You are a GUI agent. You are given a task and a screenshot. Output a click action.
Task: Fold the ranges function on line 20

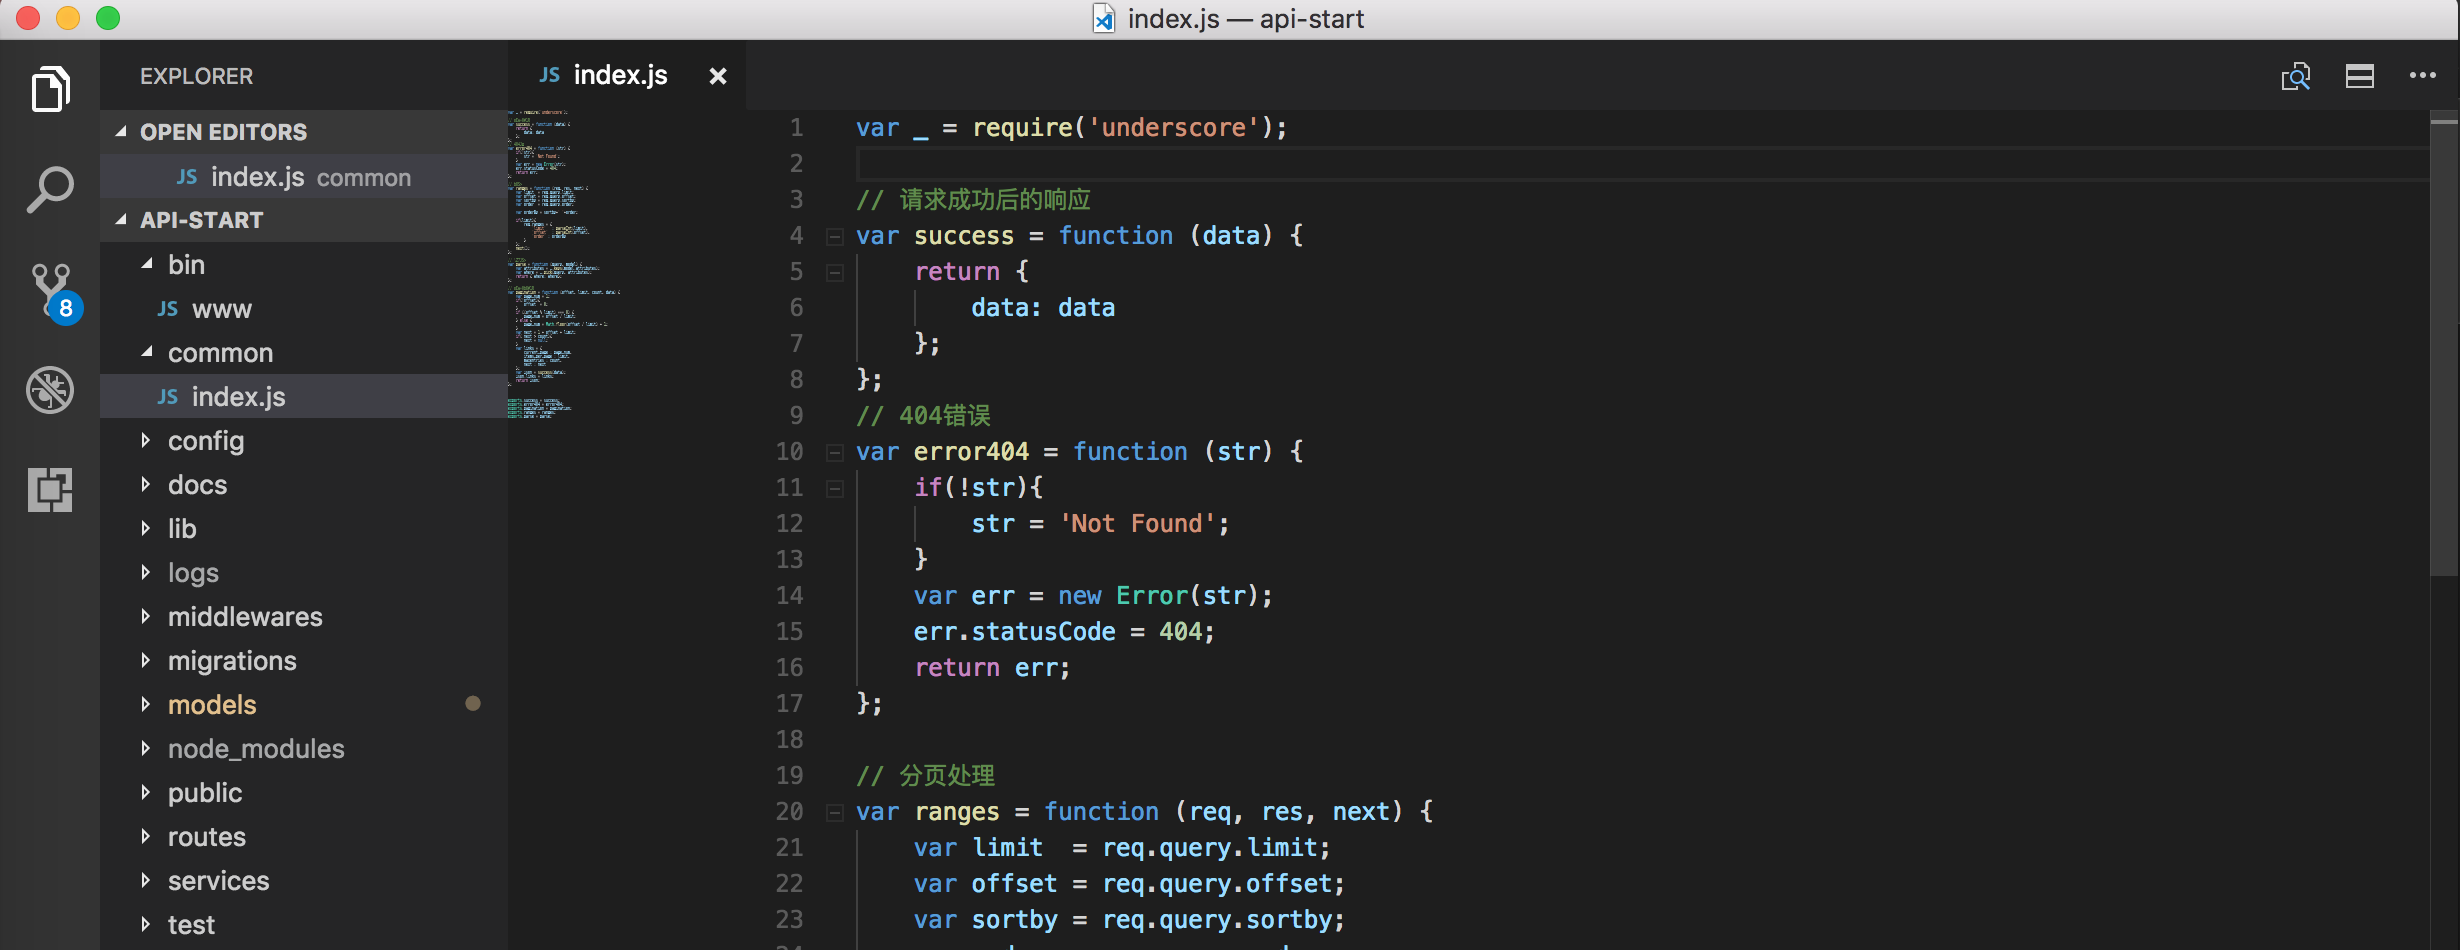click(834, 812)
